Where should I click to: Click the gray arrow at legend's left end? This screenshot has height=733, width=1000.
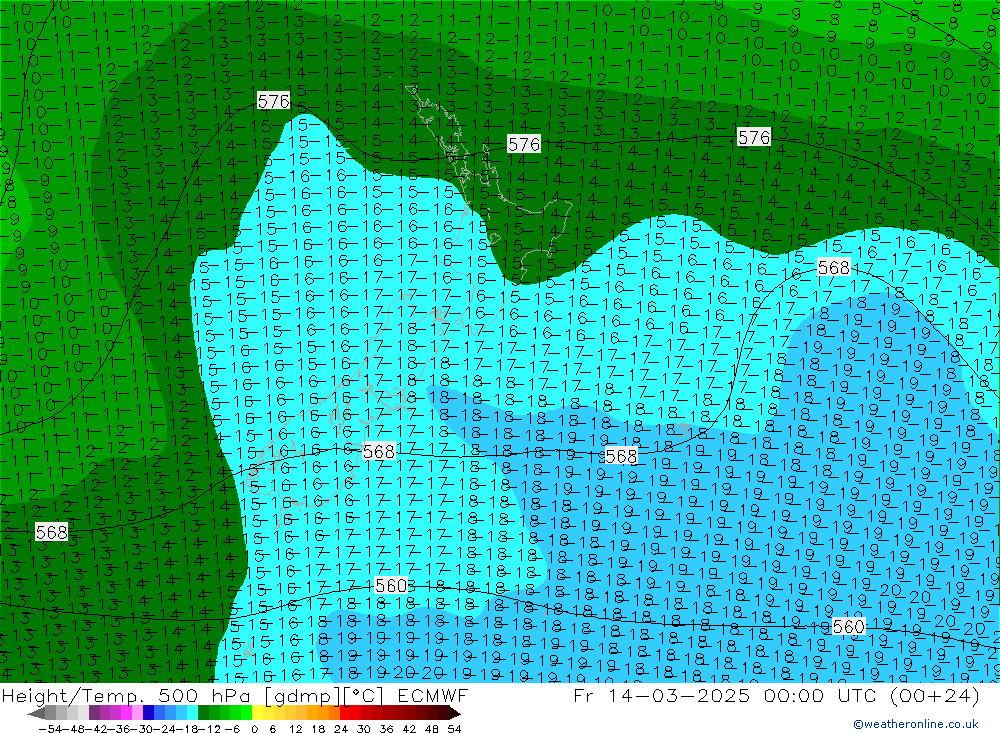point(36,714)
